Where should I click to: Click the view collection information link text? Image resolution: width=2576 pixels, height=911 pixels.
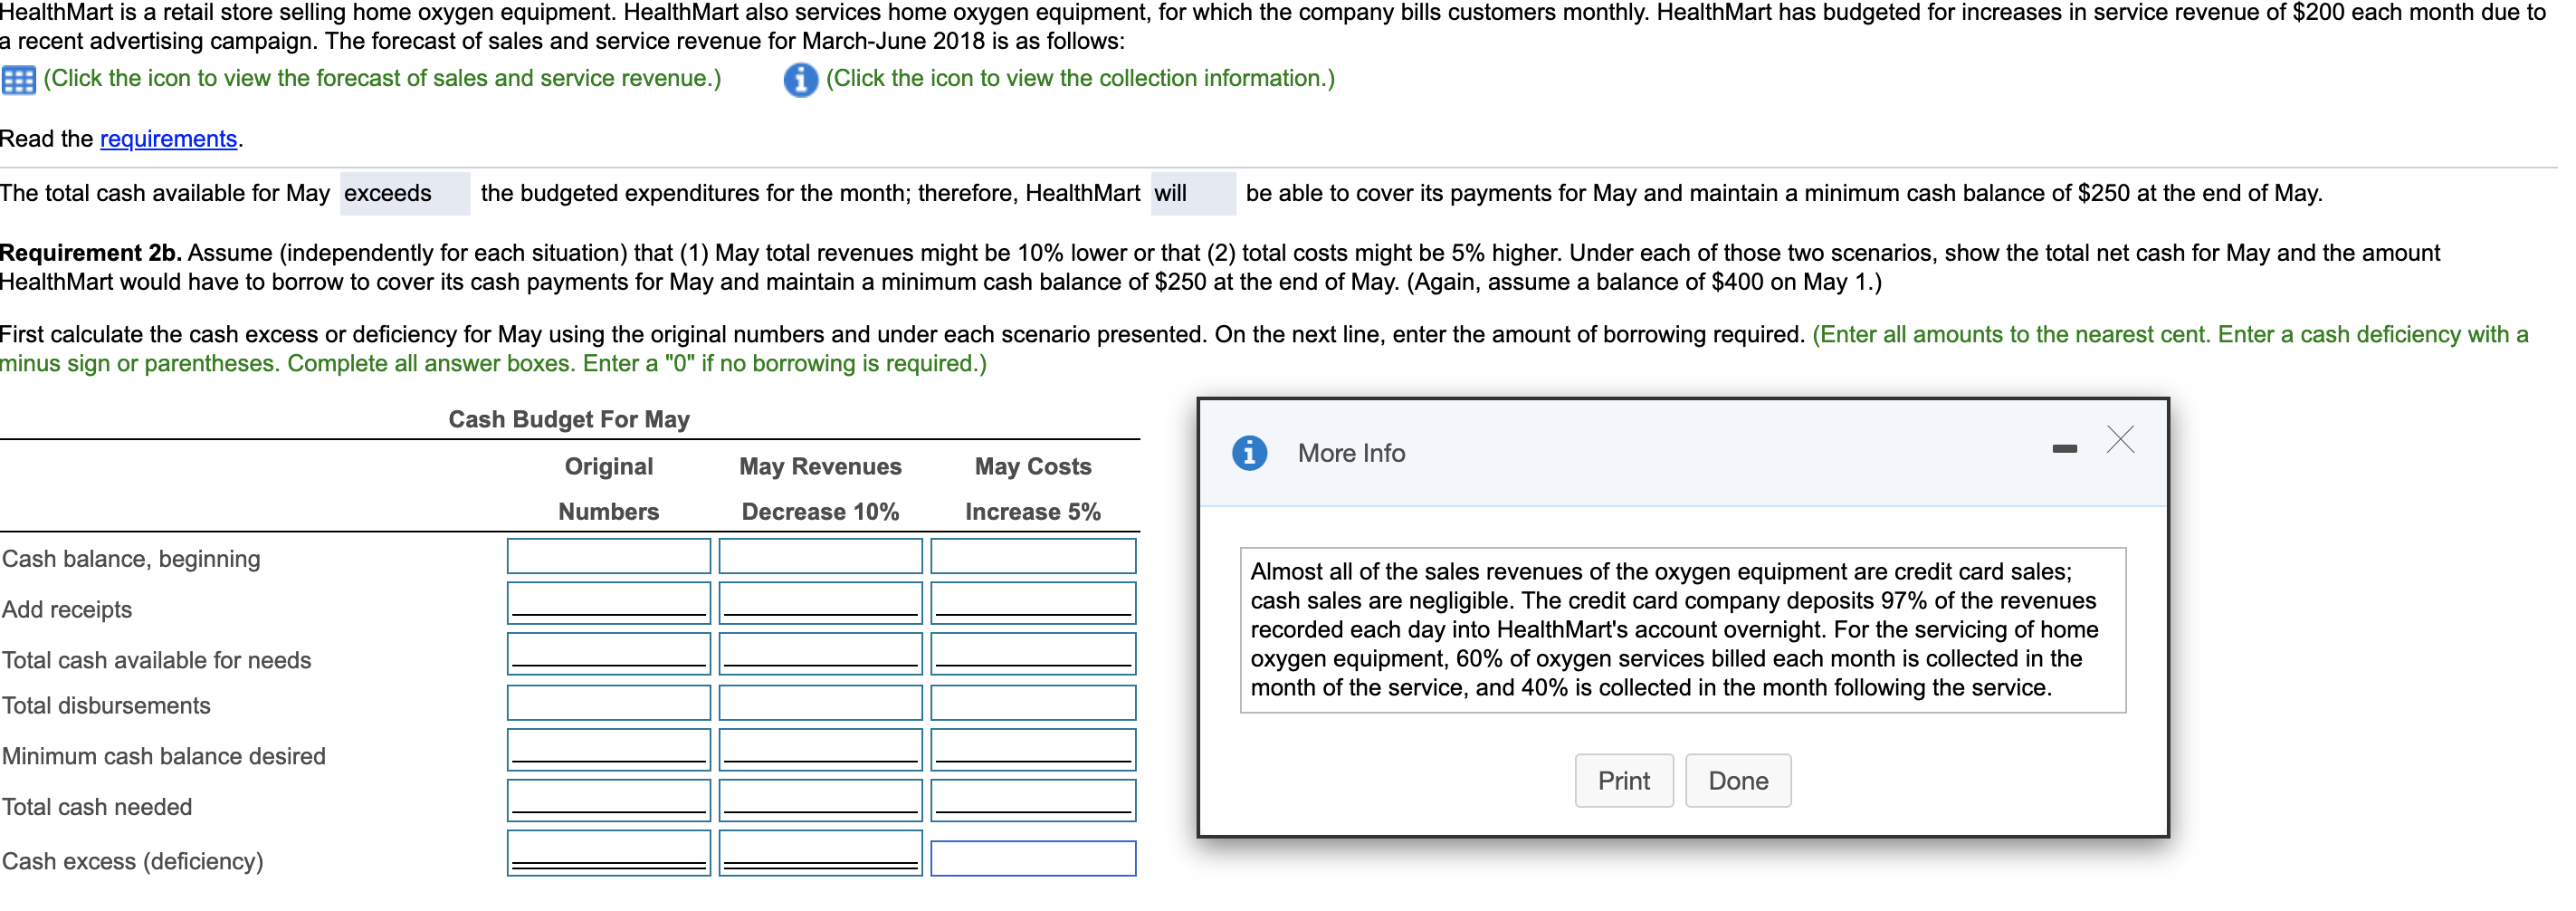1080,78
